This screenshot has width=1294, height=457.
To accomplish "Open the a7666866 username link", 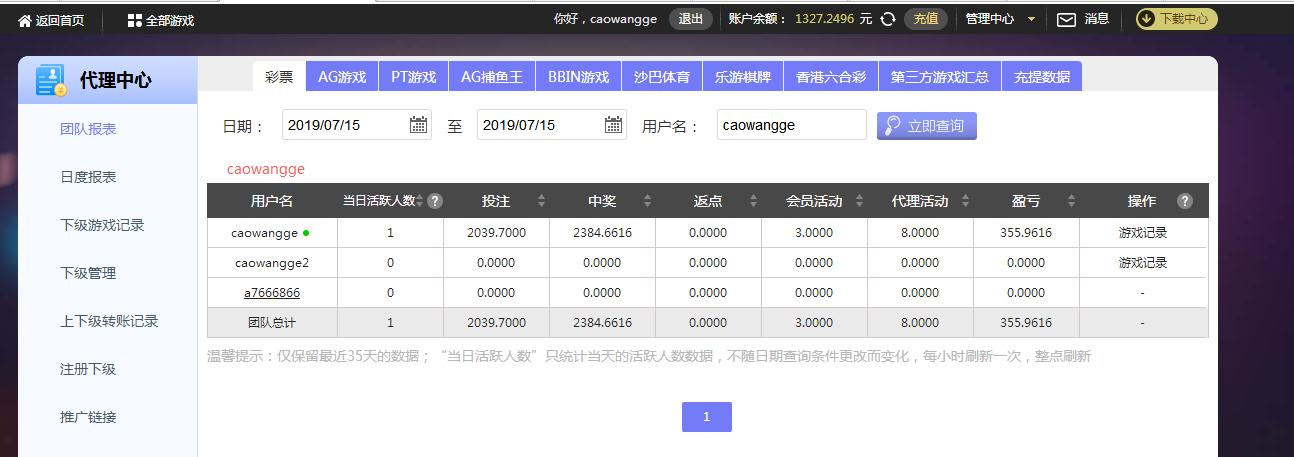I will [272, 293].
